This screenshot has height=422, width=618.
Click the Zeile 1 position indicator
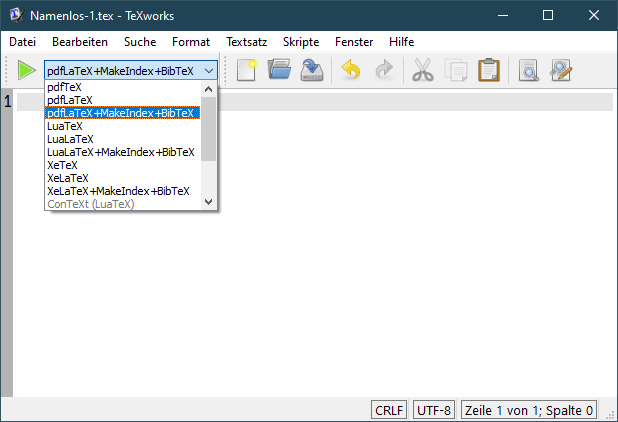[x=530, y=410]
